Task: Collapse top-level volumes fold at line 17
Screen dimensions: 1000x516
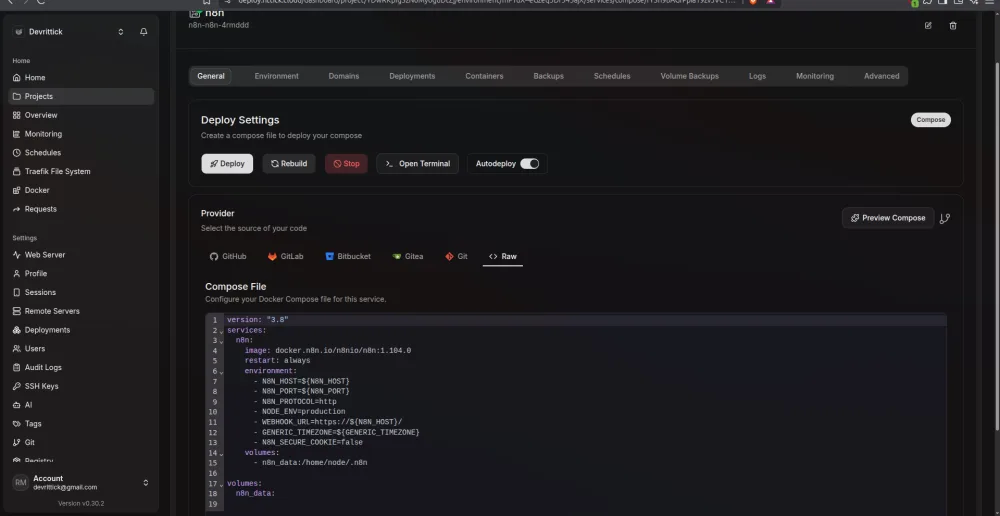Action: (221, 485)
